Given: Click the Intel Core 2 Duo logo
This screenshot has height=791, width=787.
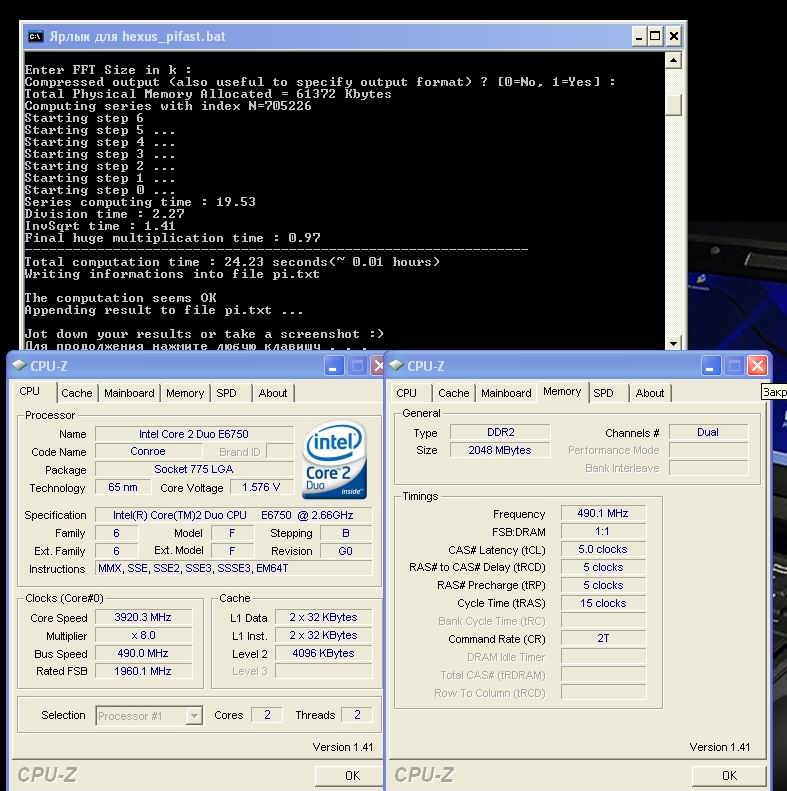Looking at the screenshot, I should click(334, 460).
